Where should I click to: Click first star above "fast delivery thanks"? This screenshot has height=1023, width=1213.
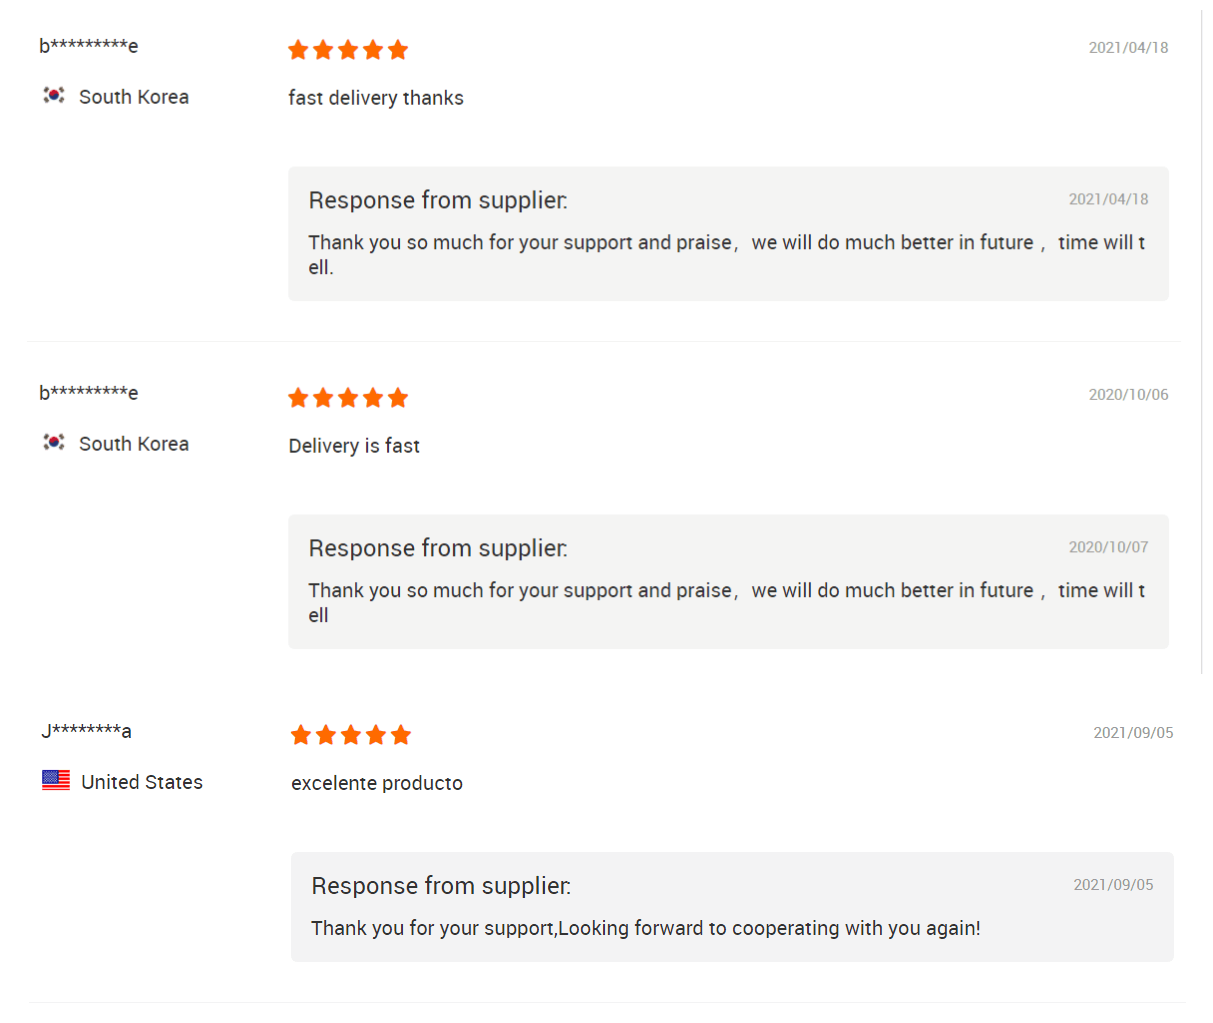[x=298, y=50]
